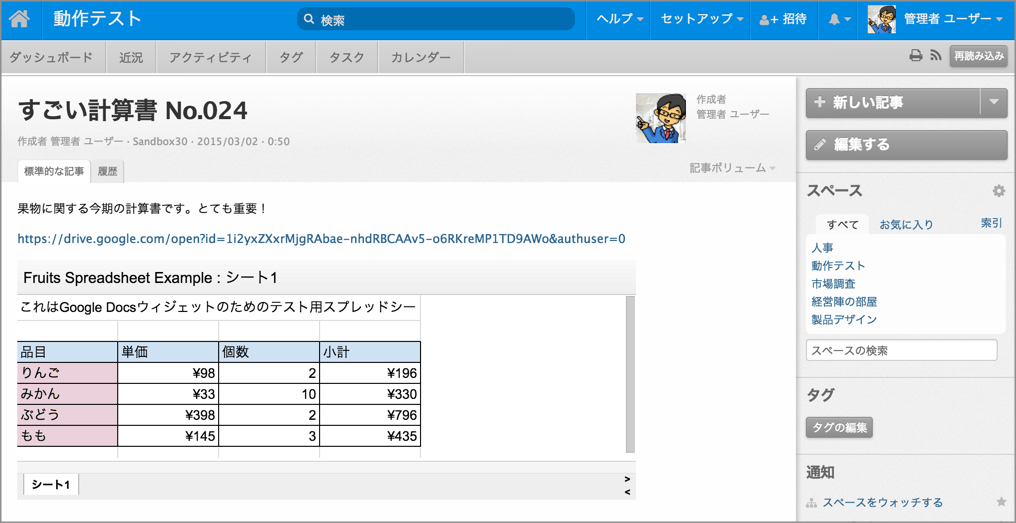The width and height of the screenshot is (1016, 523).
Task: Create a 新しい記事
Action: click(x=894, y=102)
